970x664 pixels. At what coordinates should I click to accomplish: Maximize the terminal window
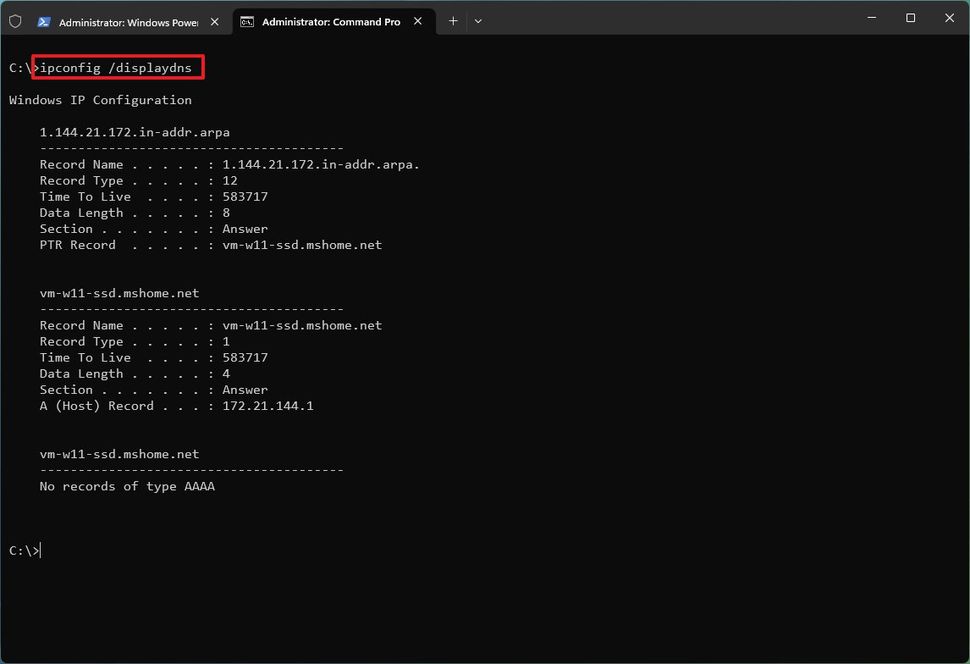point(910,17)
